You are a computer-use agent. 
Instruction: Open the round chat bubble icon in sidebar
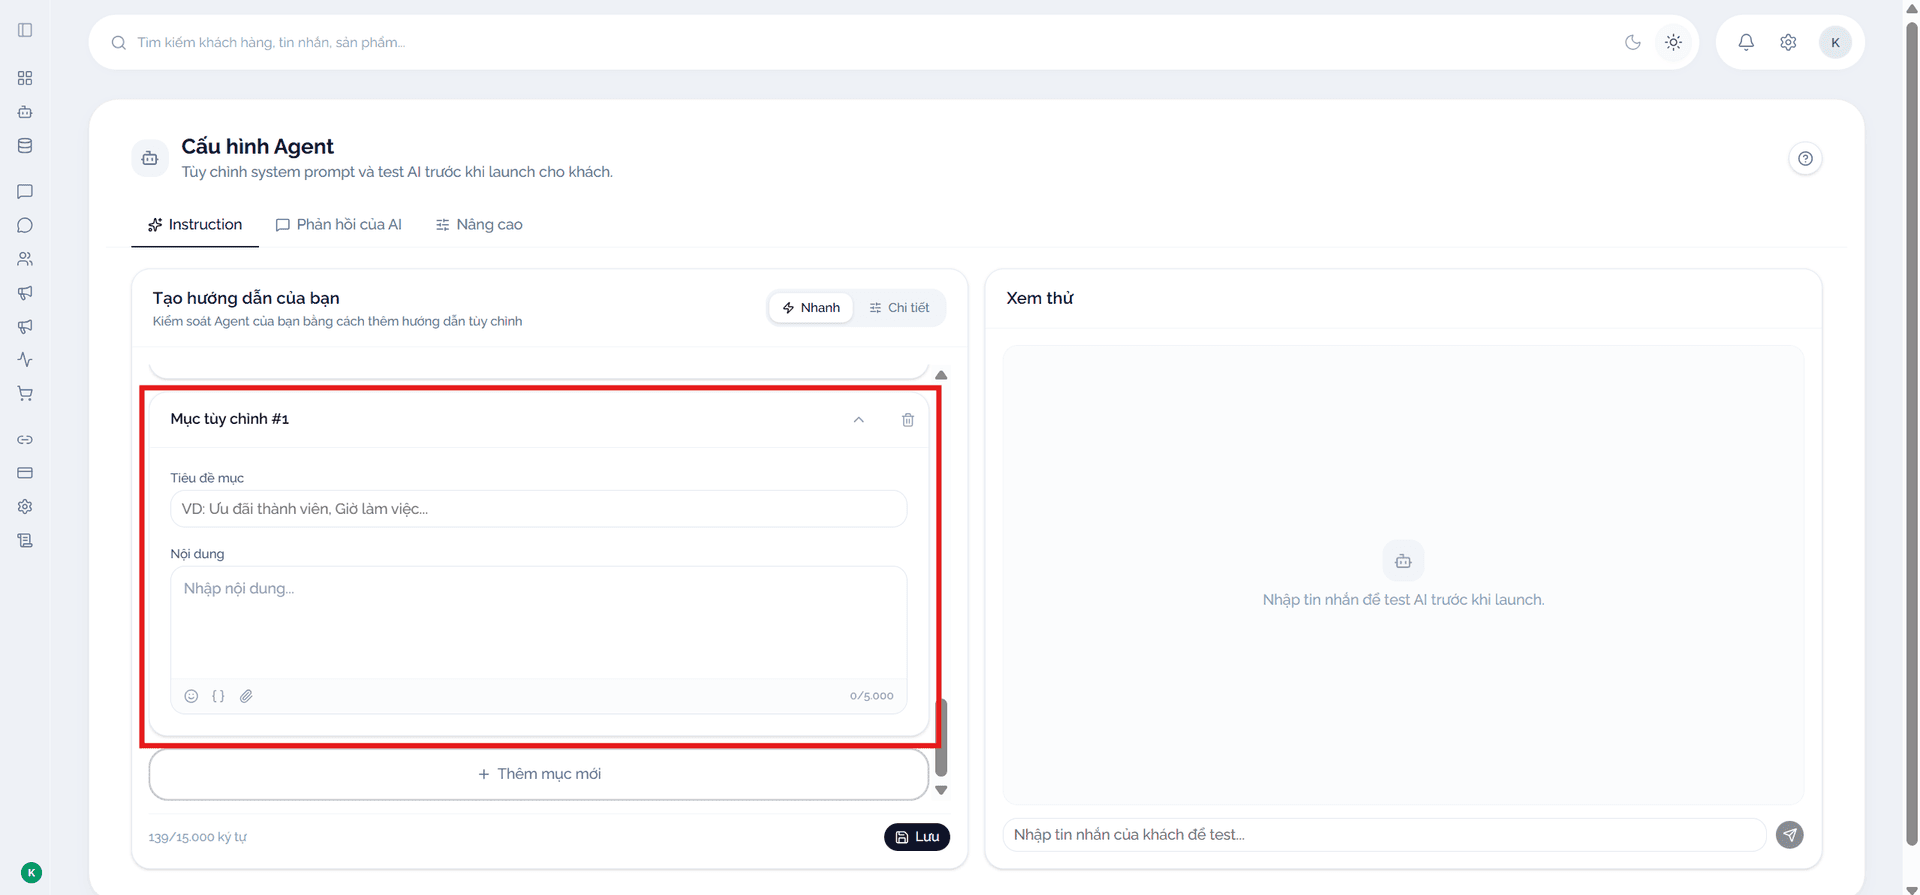[x=25, y=226]
